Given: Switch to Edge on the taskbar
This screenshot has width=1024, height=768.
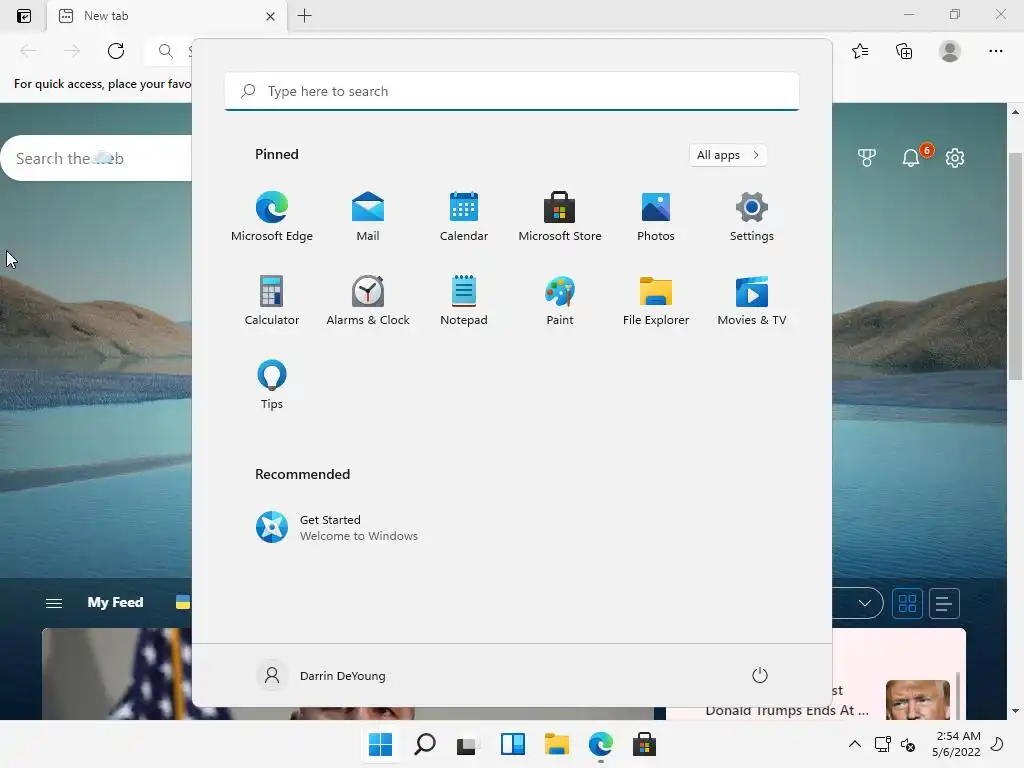Looking at the screenshot, I should click(601, 744).
